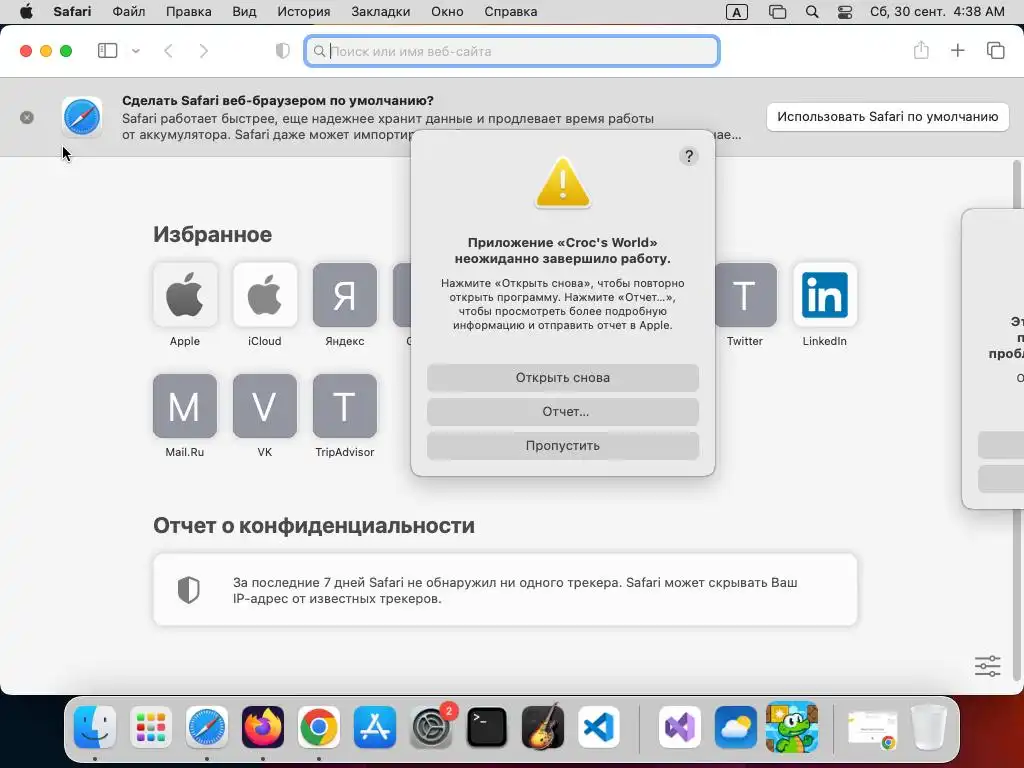1024x768 pixels.
Task: Open Finder from the Dock
Action: click(95, 727)
